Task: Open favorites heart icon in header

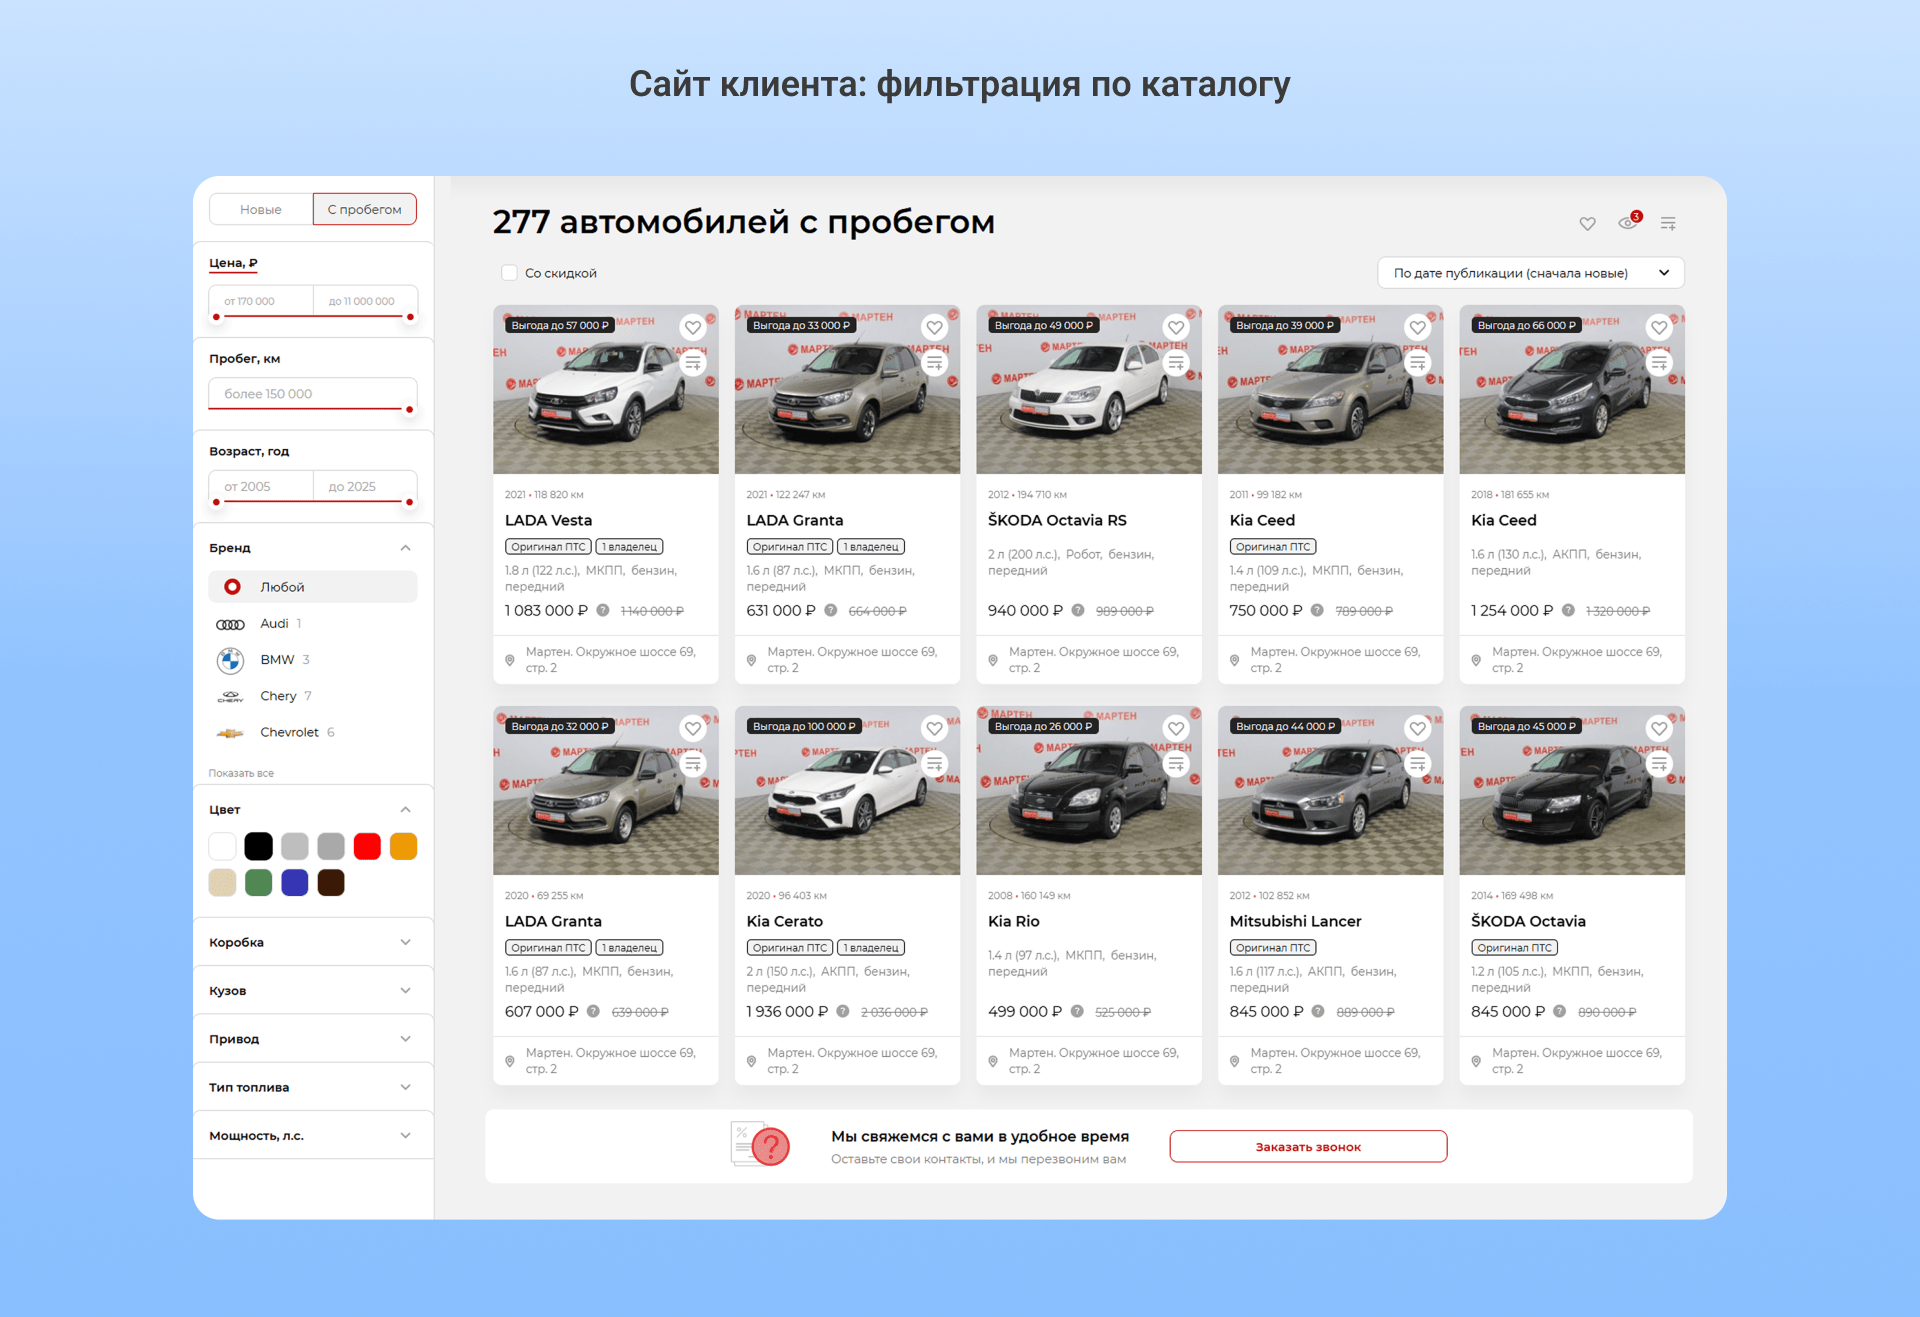Action: click(1587, 223)
